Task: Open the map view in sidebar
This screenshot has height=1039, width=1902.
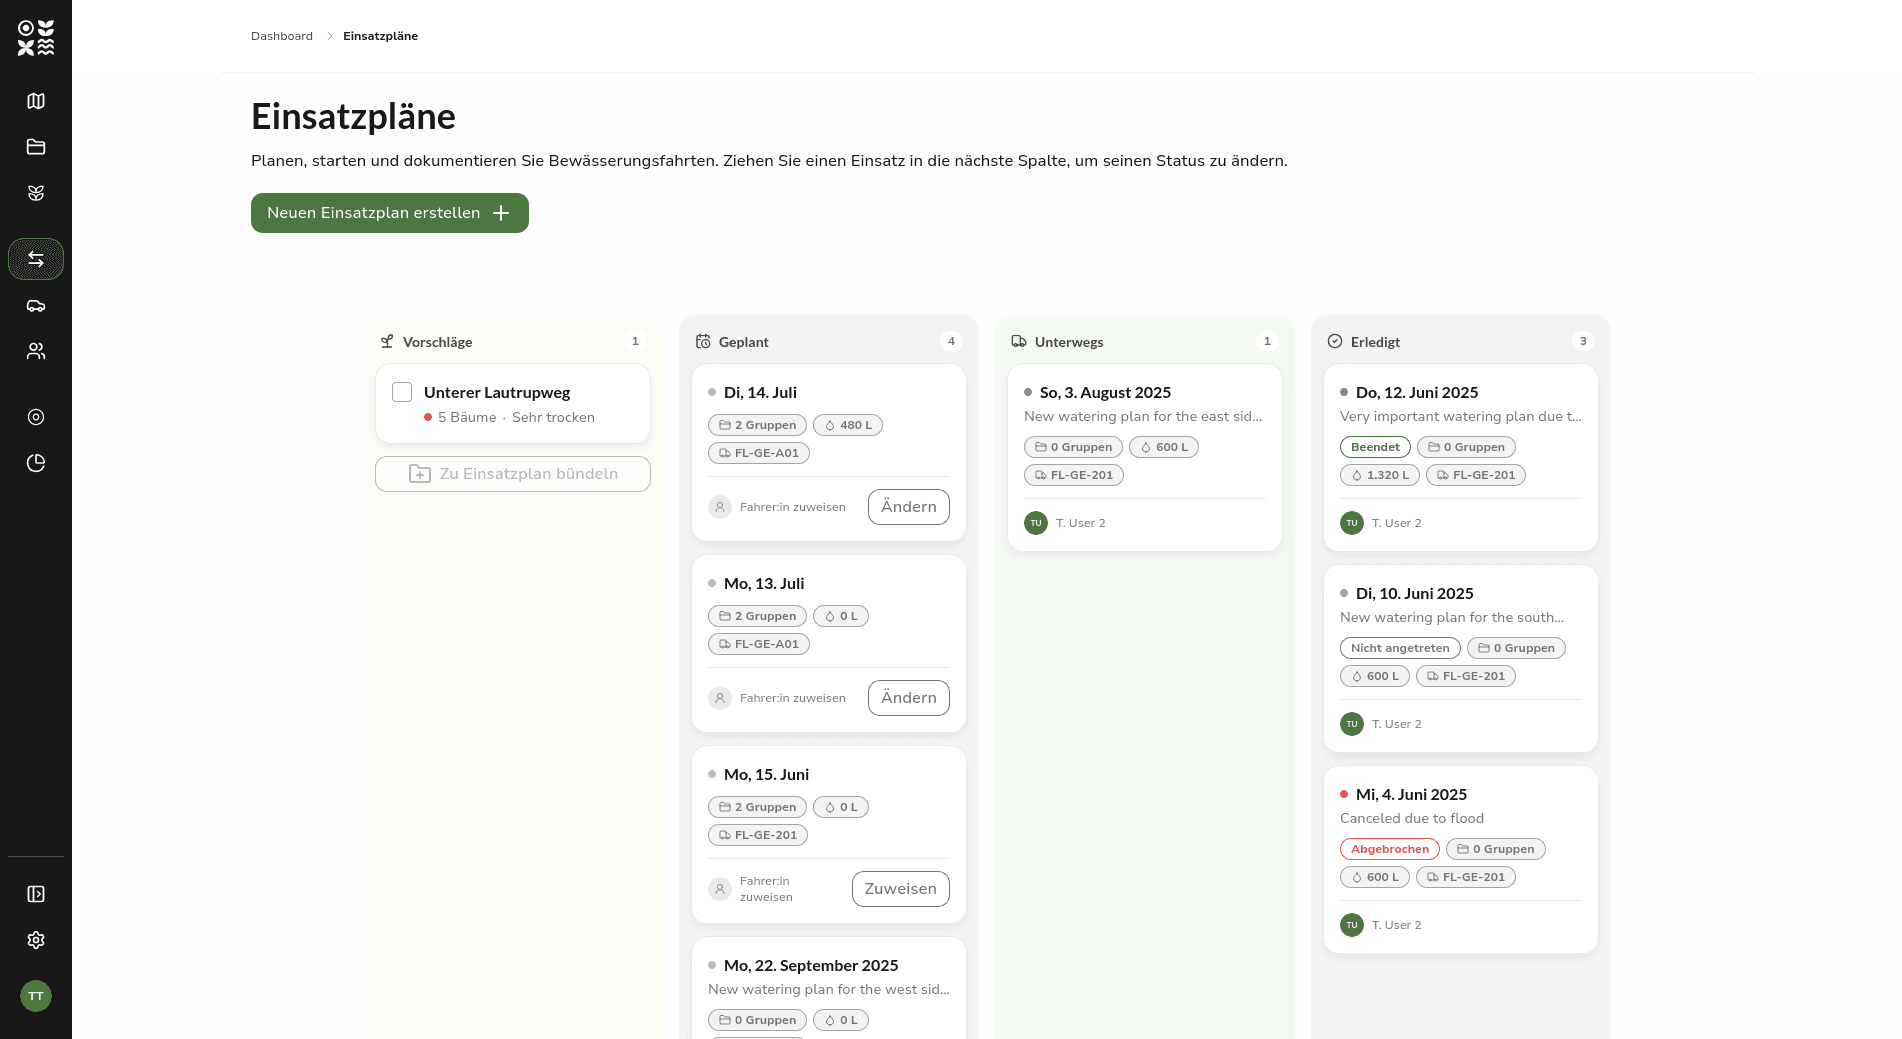Action: (x=36, y=101)
